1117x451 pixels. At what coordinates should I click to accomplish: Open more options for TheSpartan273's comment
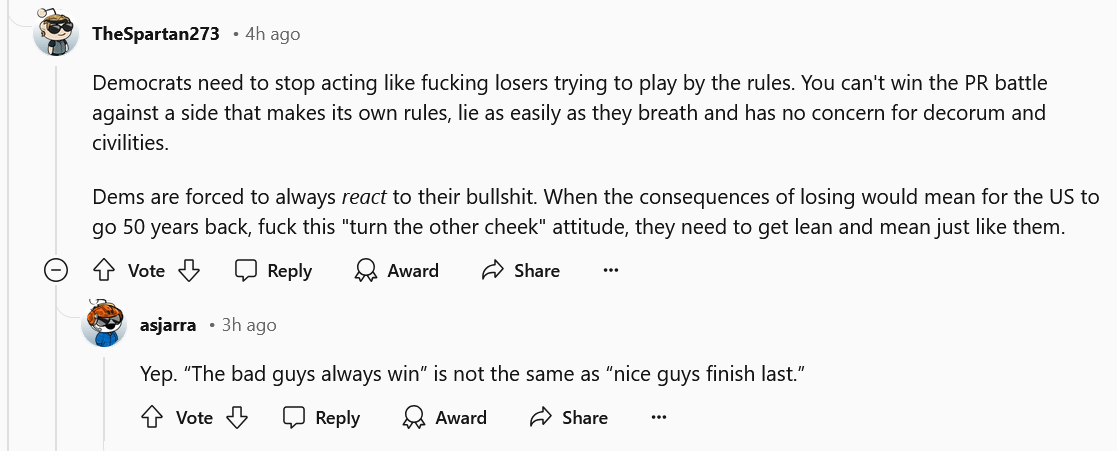612,270
